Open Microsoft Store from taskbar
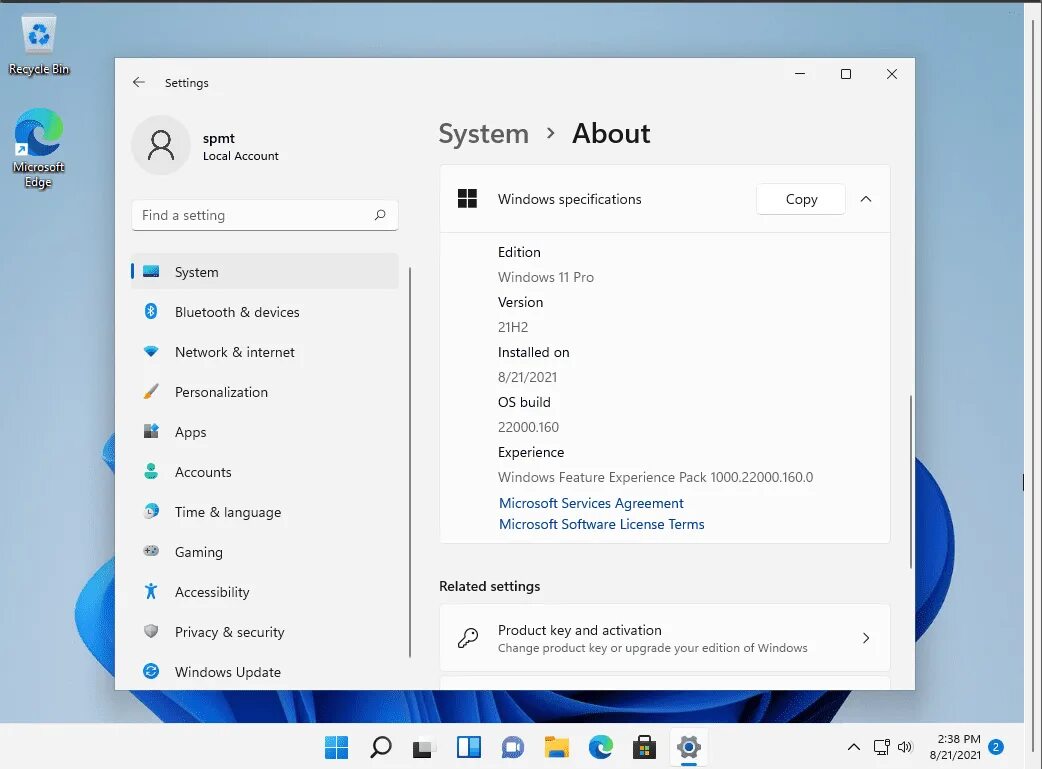Screen dimensions: 1042x769 [x=644, y=748]
